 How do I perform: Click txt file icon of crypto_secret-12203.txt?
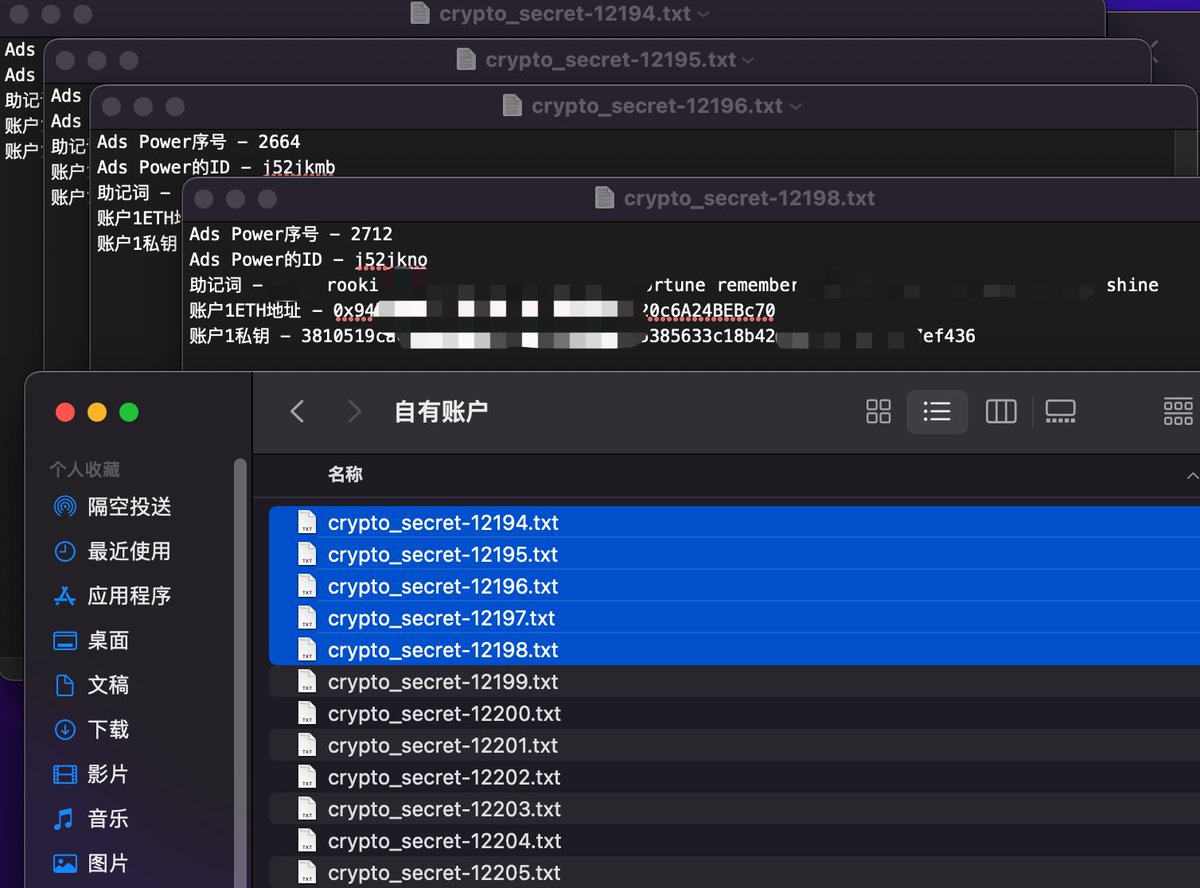coord(307,809)
